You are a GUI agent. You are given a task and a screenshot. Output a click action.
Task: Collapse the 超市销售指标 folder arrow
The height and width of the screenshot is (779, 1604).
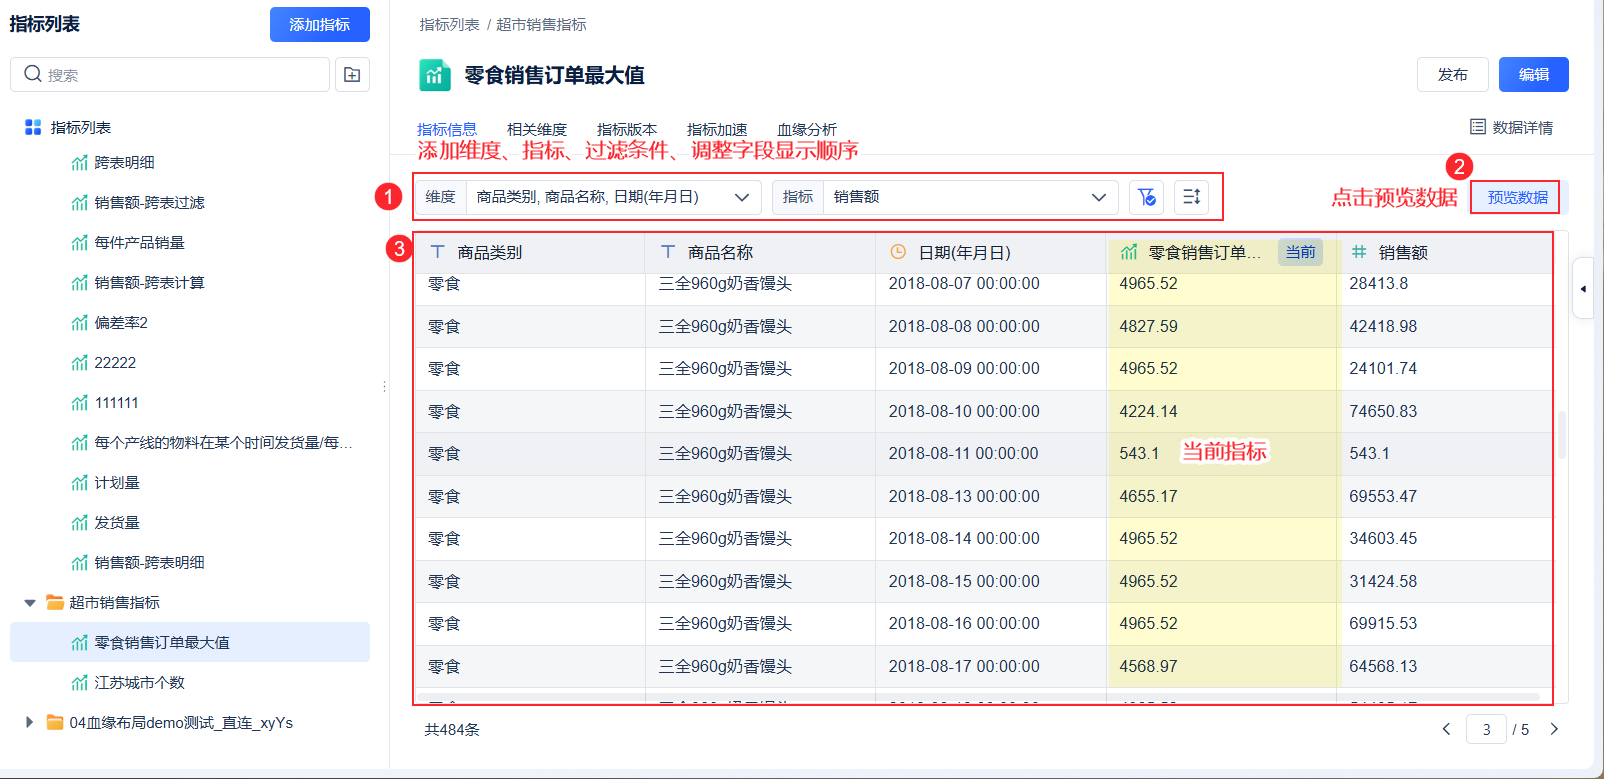30,603
